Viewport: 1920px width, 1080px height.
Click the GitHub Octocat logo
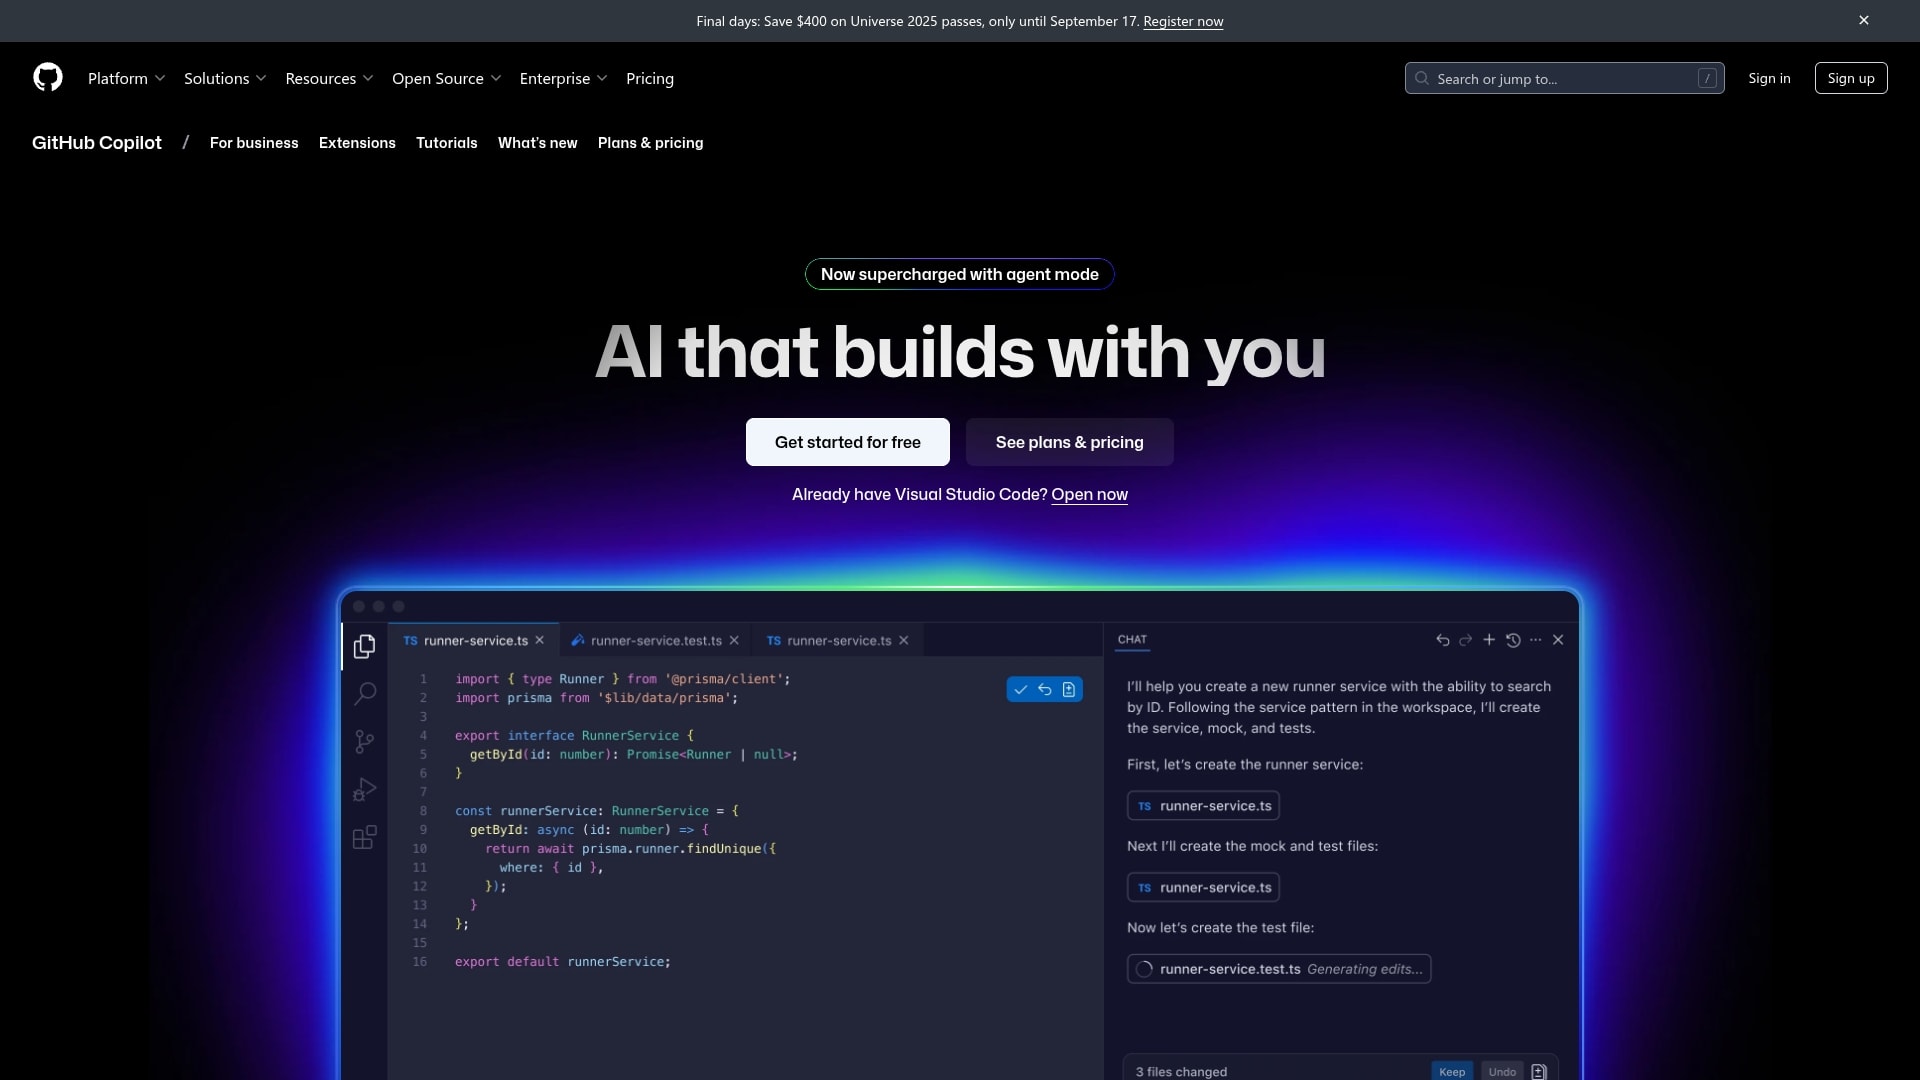[x=48, y=78]
